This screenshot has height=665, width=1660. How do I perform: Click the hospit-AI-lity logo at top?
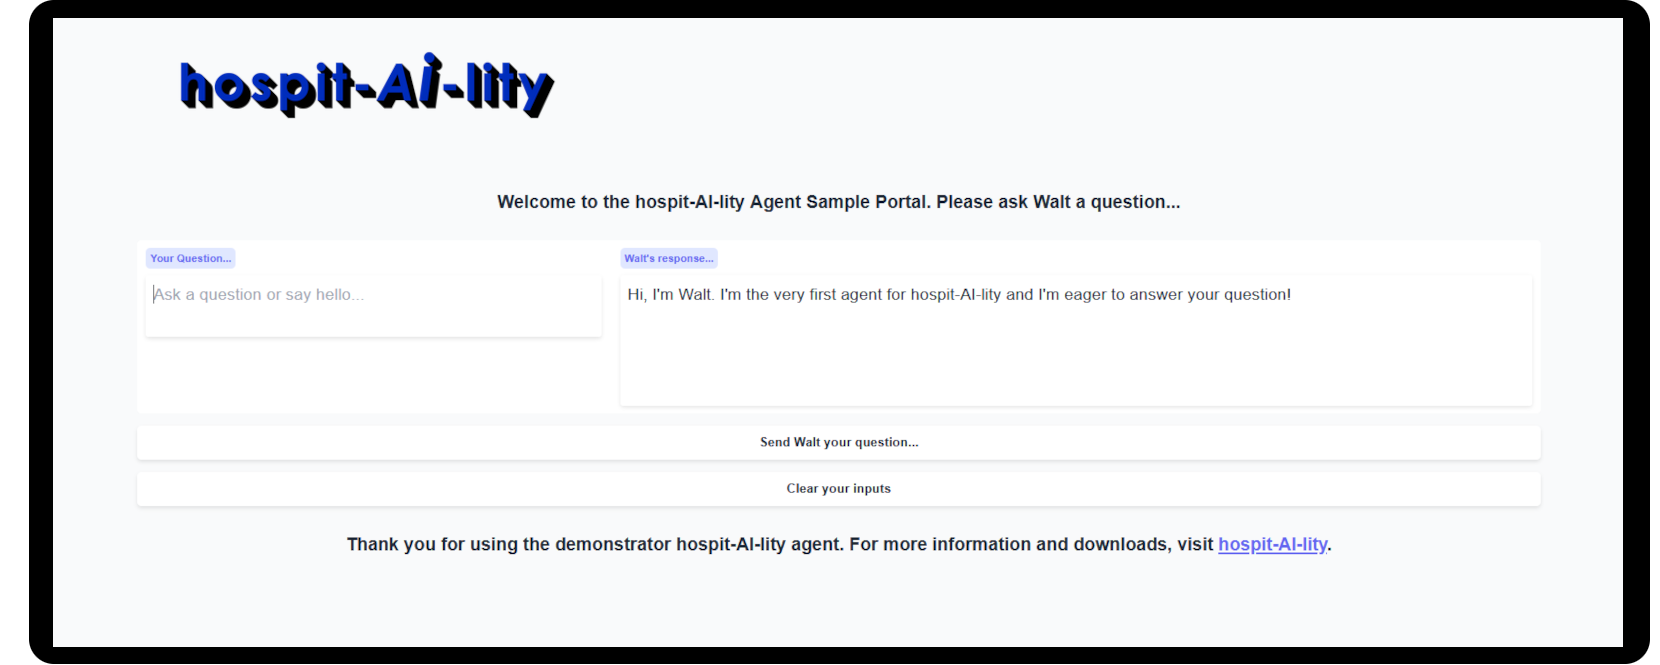[366, 85]
